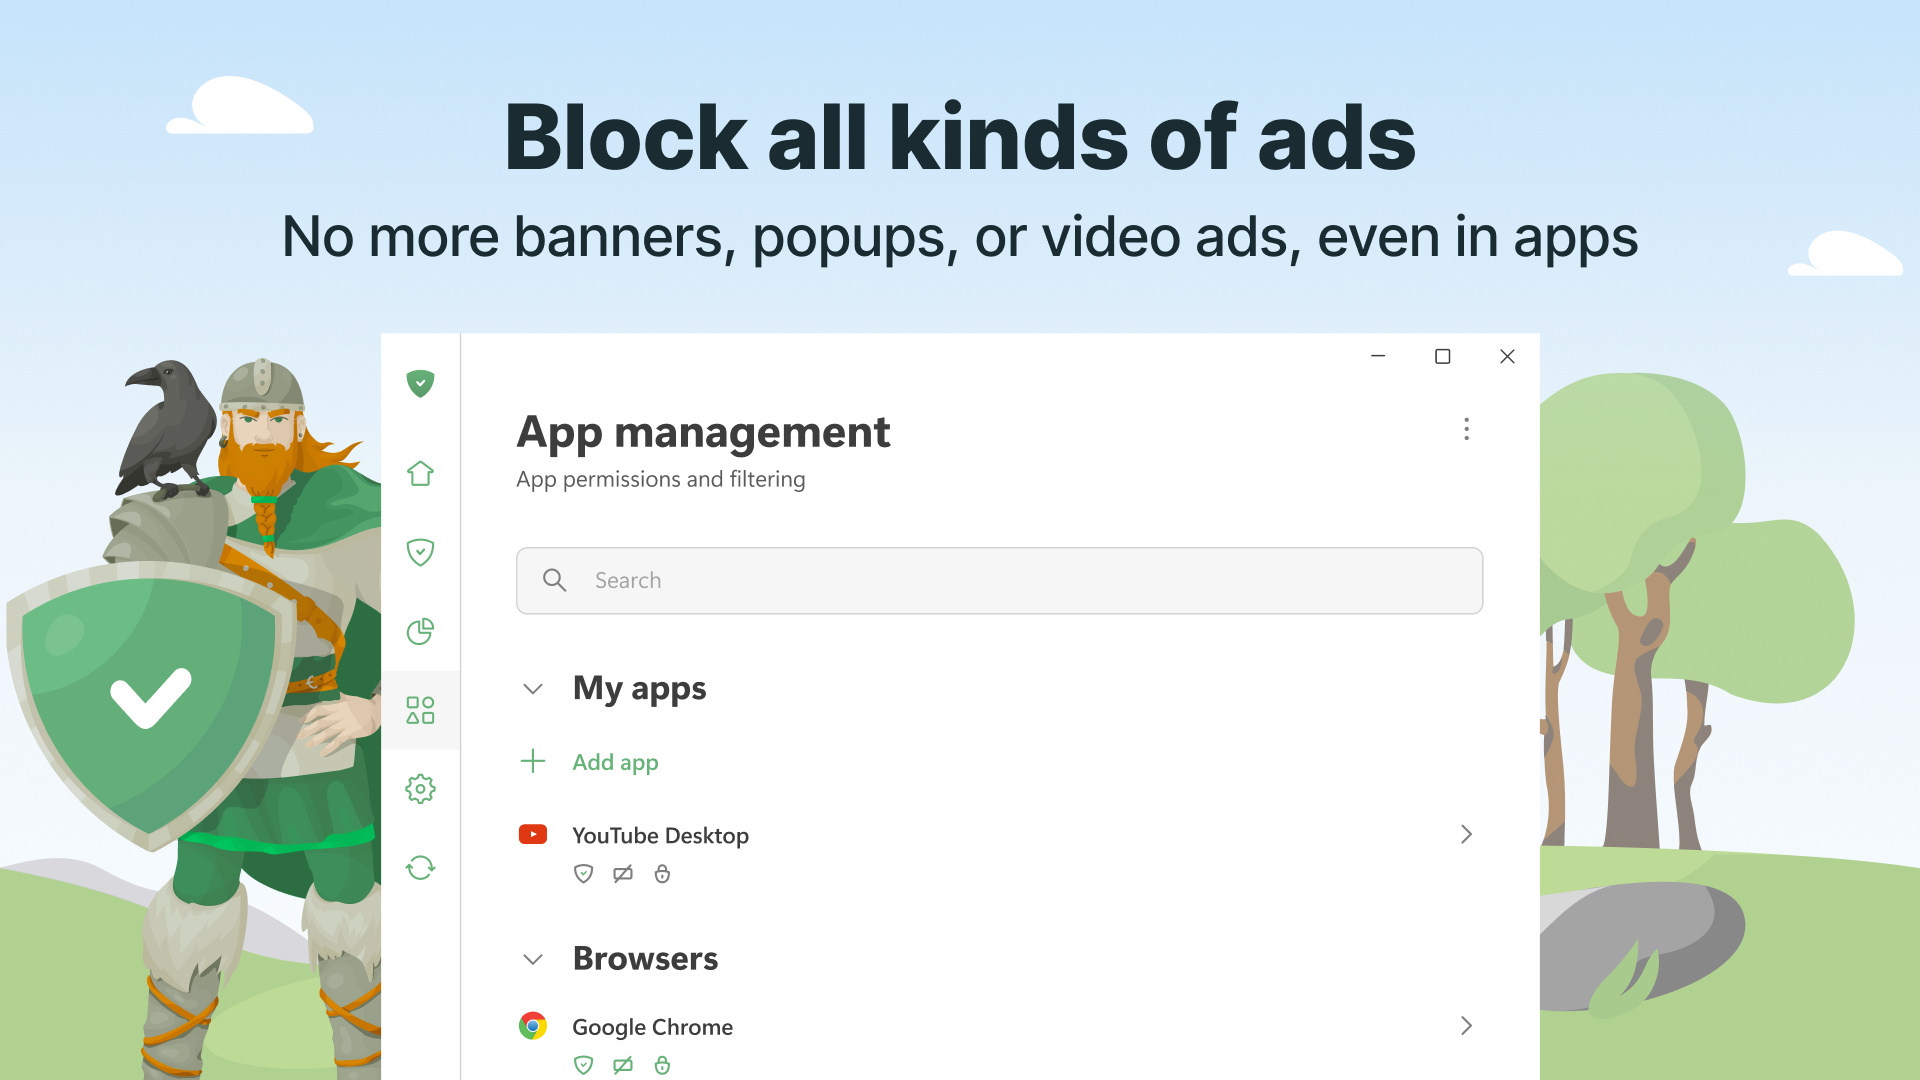Collapse the My apps section
This screenshot has height=1080, width=1920.
tap(532, 688)
